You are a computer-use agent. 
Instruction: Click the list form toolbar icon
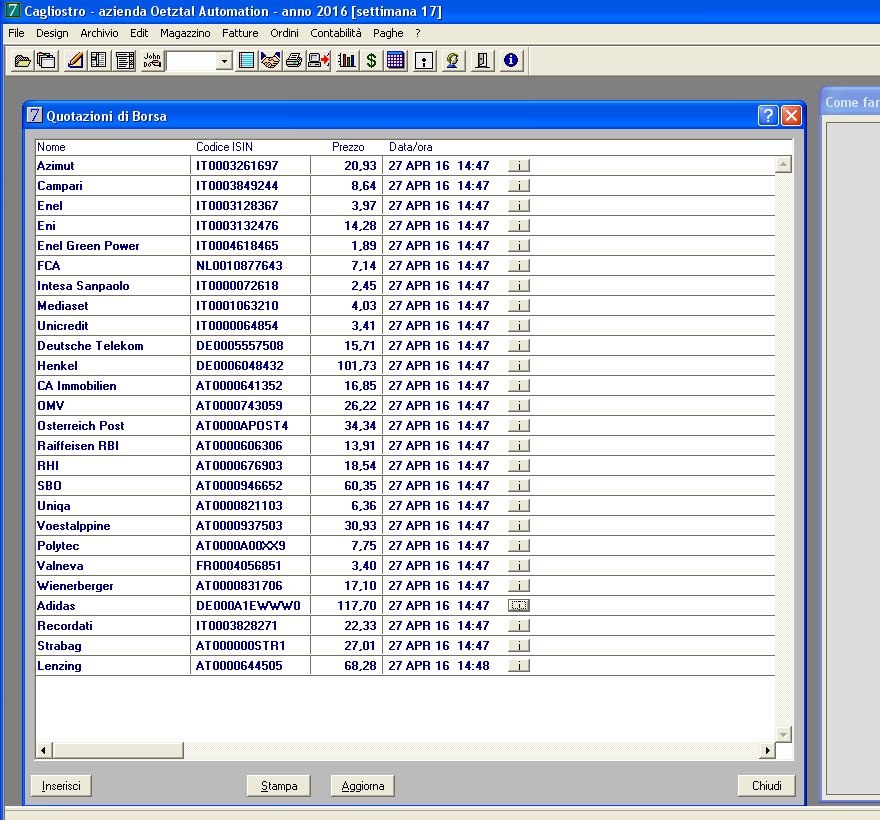click(x=125, y=60)
